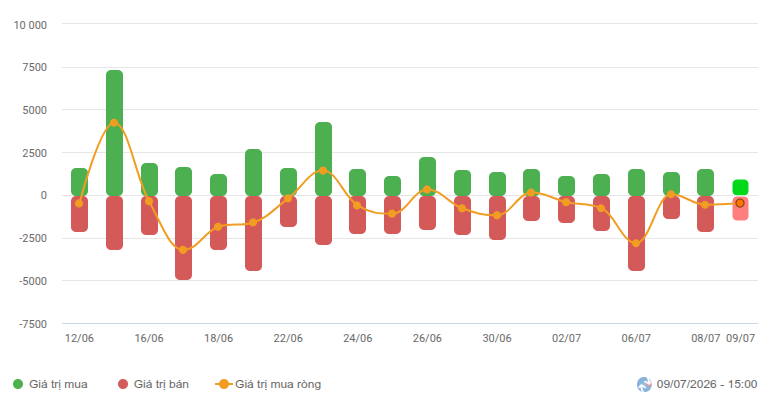
Task: Toggle the Giá trị bán legend series
Action: (x=153, y=384)
